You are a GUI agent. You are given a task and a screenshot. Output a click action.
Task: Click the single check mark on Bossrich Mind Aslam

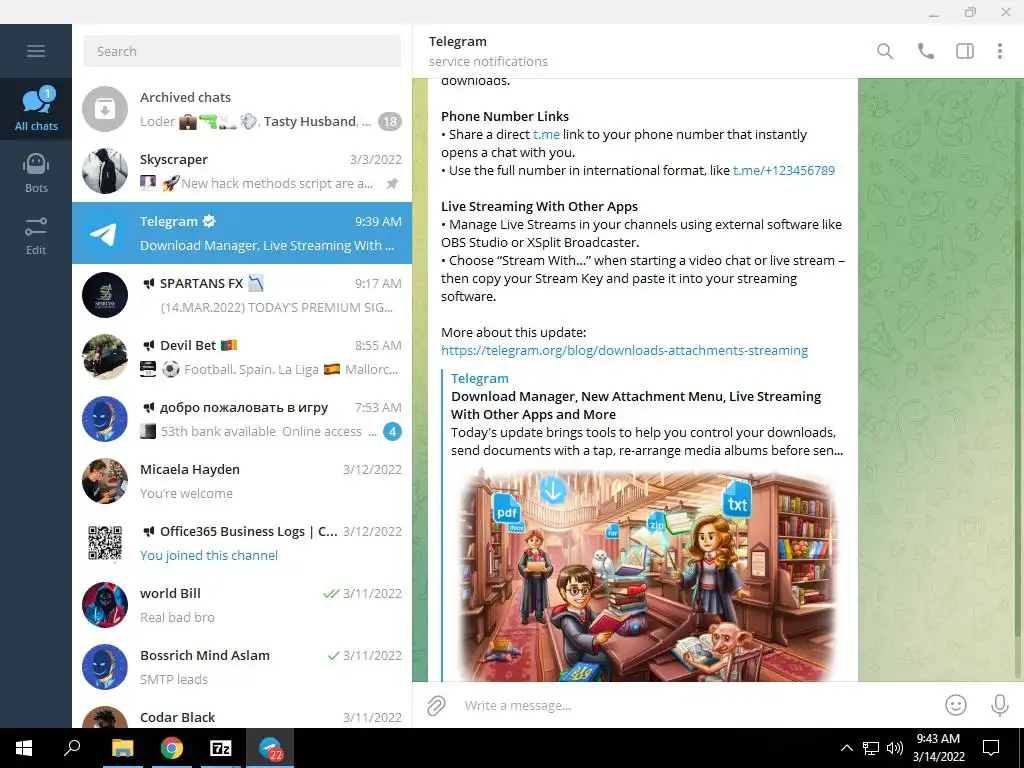(333, 656)
